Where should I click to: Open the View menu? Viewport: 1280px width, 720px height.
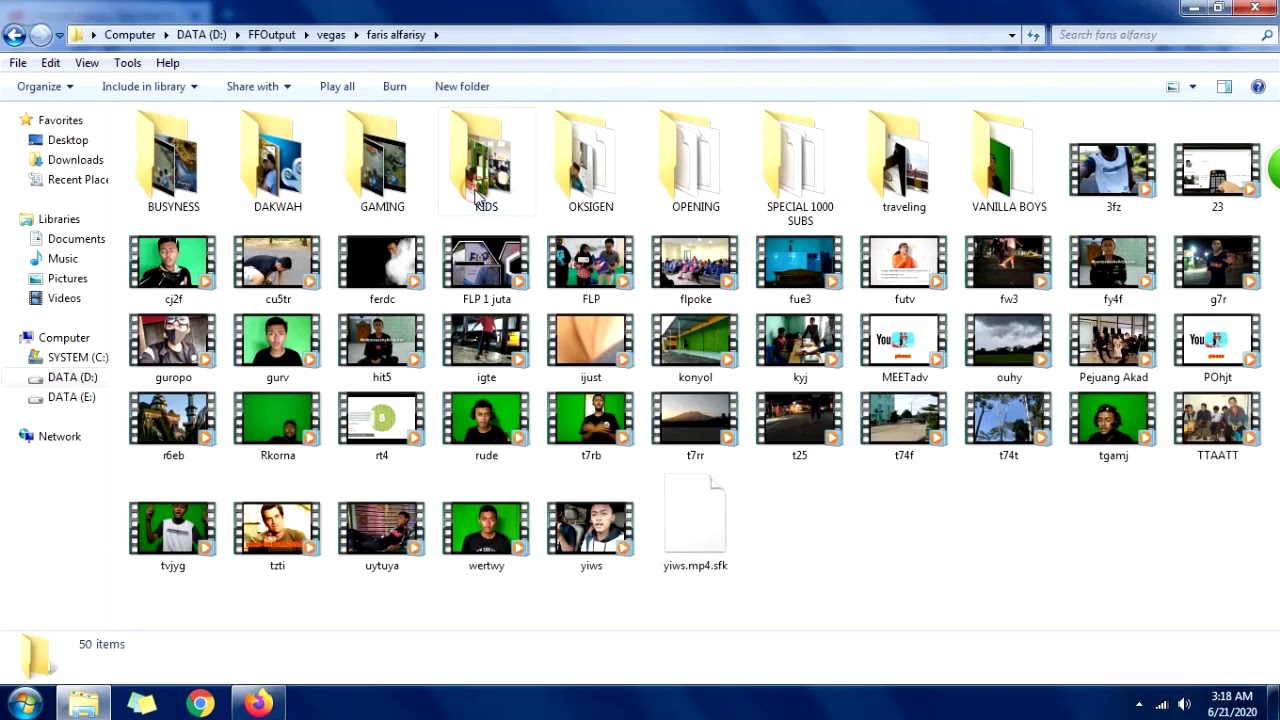[87, 63]
